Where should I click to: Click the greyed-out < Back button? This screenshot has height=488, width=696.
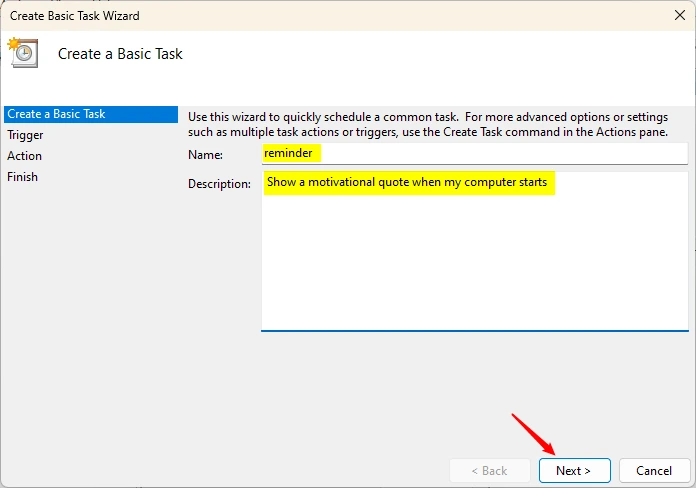pos(490,470)
